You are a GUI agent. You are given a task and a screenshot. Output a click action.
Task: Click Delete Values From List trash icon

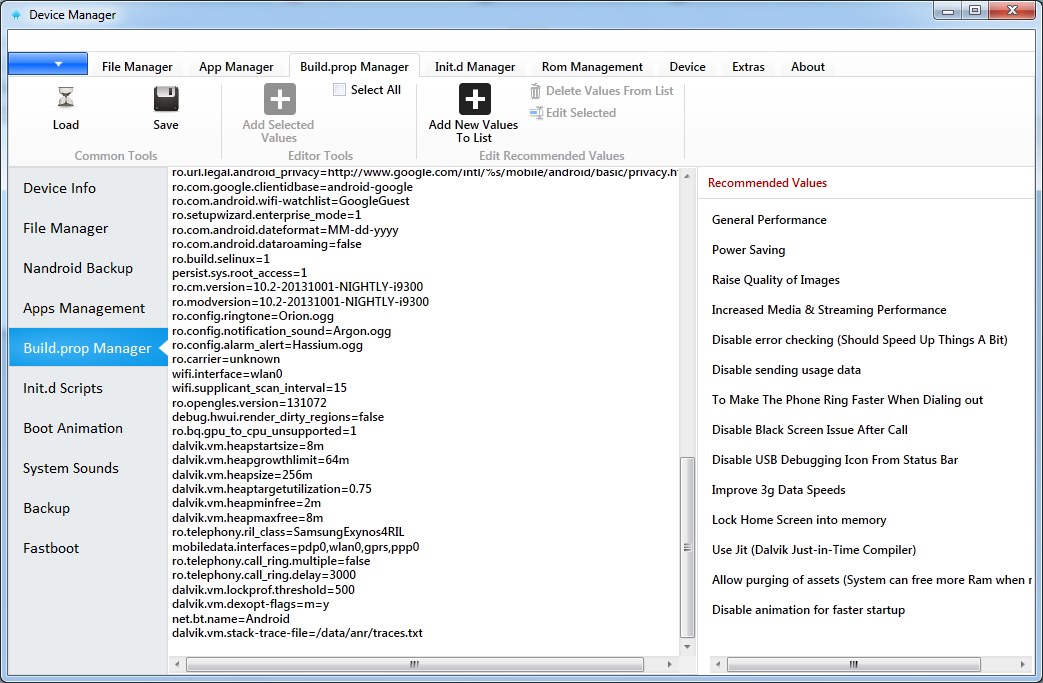(536, 91)
